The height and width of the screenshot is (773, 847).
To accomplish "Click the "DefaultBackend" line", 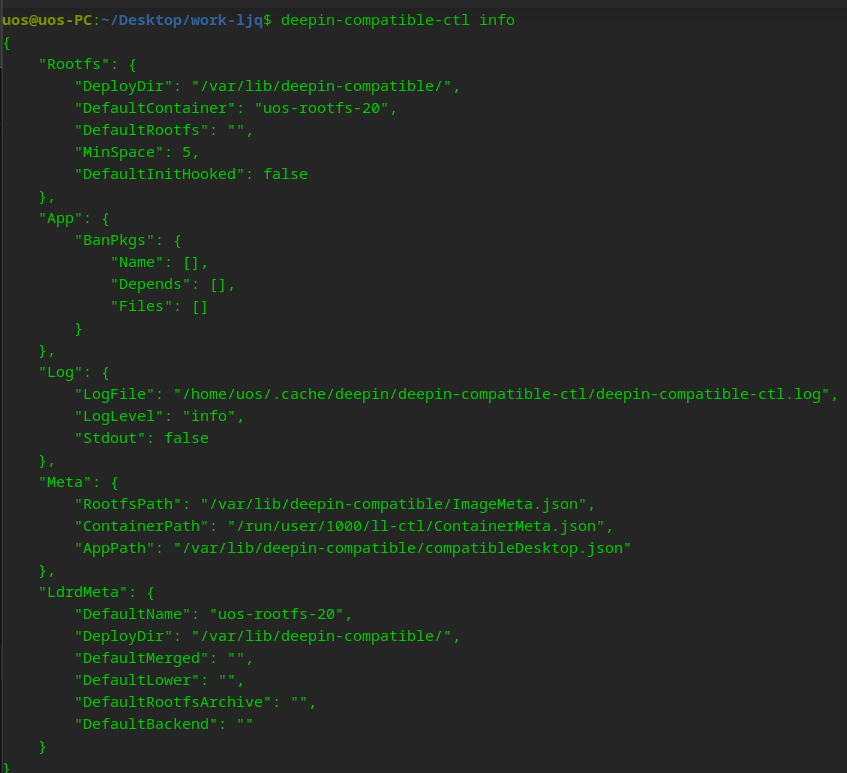I will pos(164,724).
